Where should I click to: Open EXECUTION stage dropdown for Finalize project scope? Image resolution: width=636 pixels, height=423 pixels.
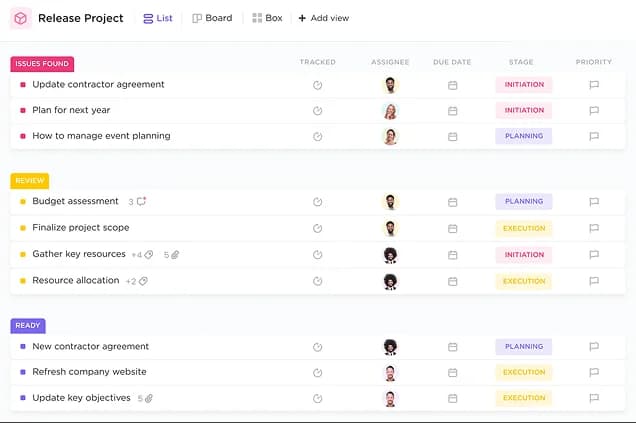(524, 228)
